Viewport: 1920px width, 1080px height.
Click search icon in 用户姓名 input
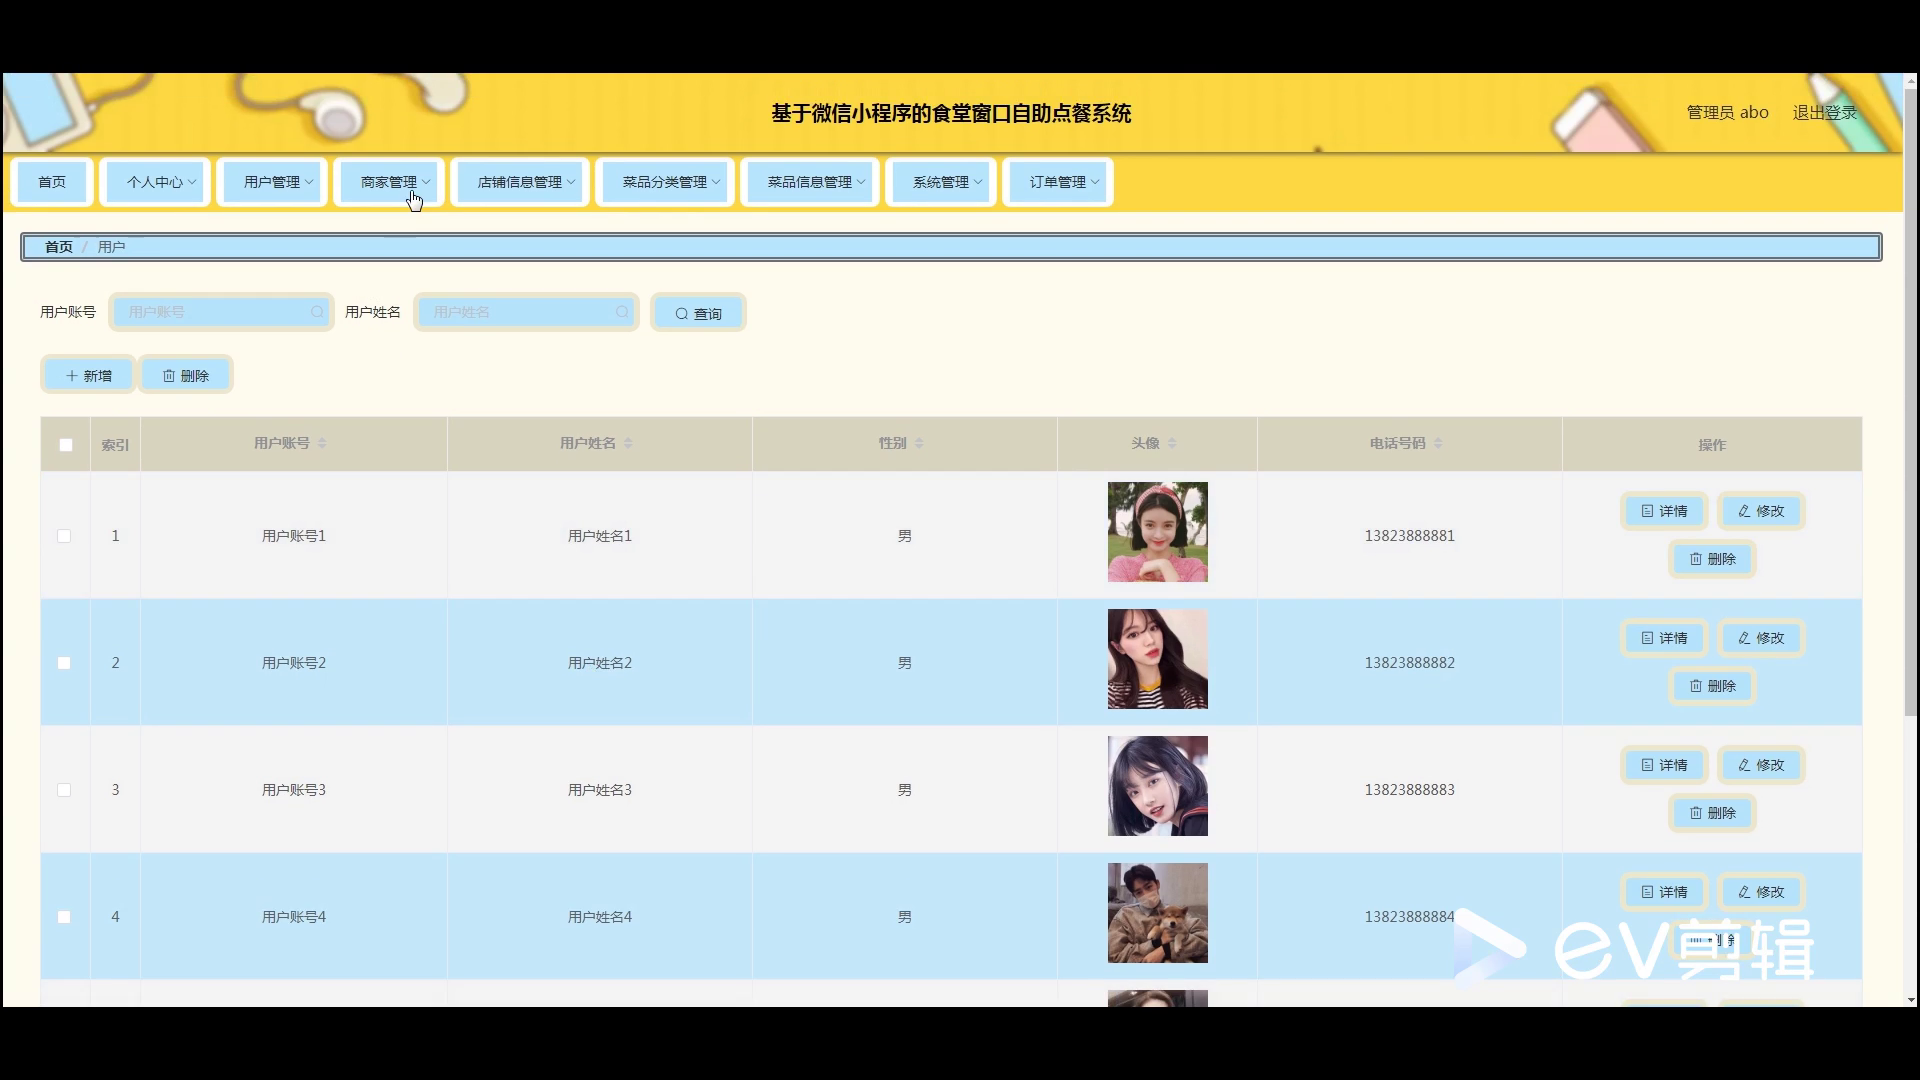622,312
